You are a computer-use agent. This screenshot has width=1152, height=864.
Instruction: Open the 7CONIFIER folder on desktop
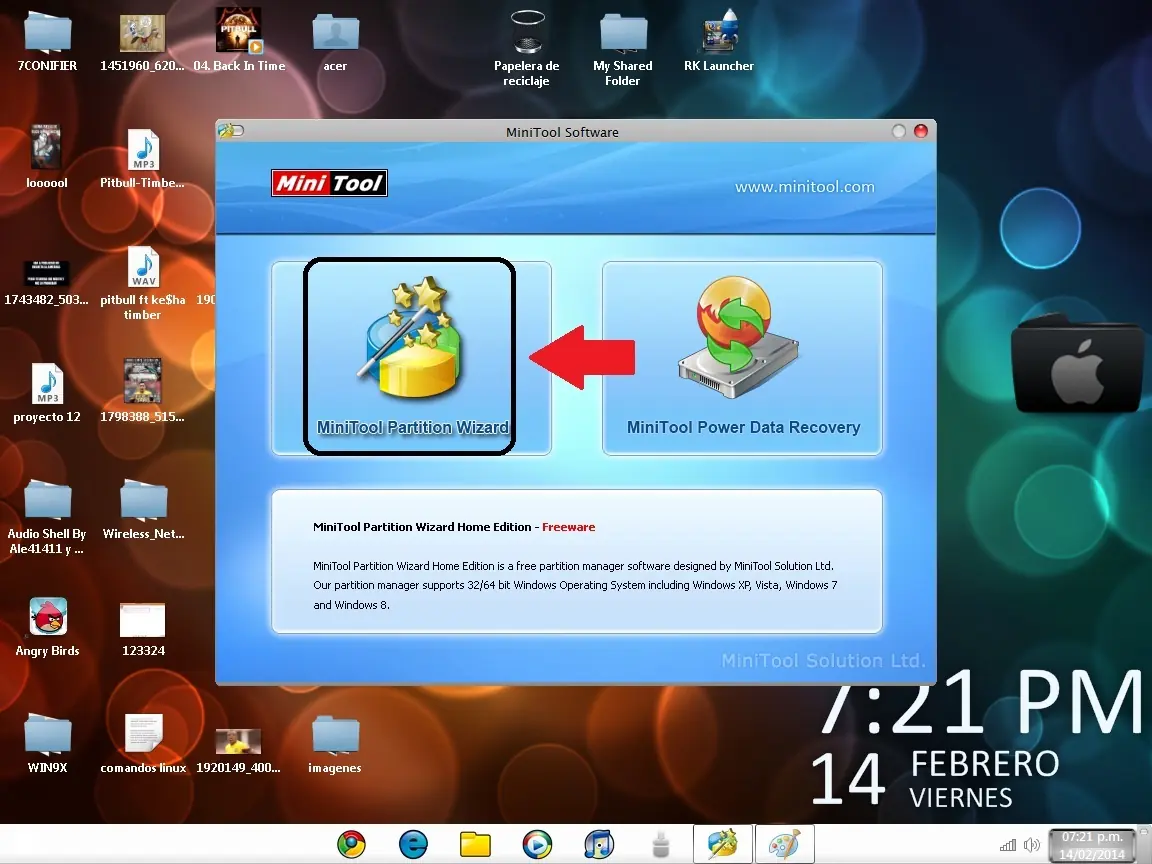tap(47, 42)
